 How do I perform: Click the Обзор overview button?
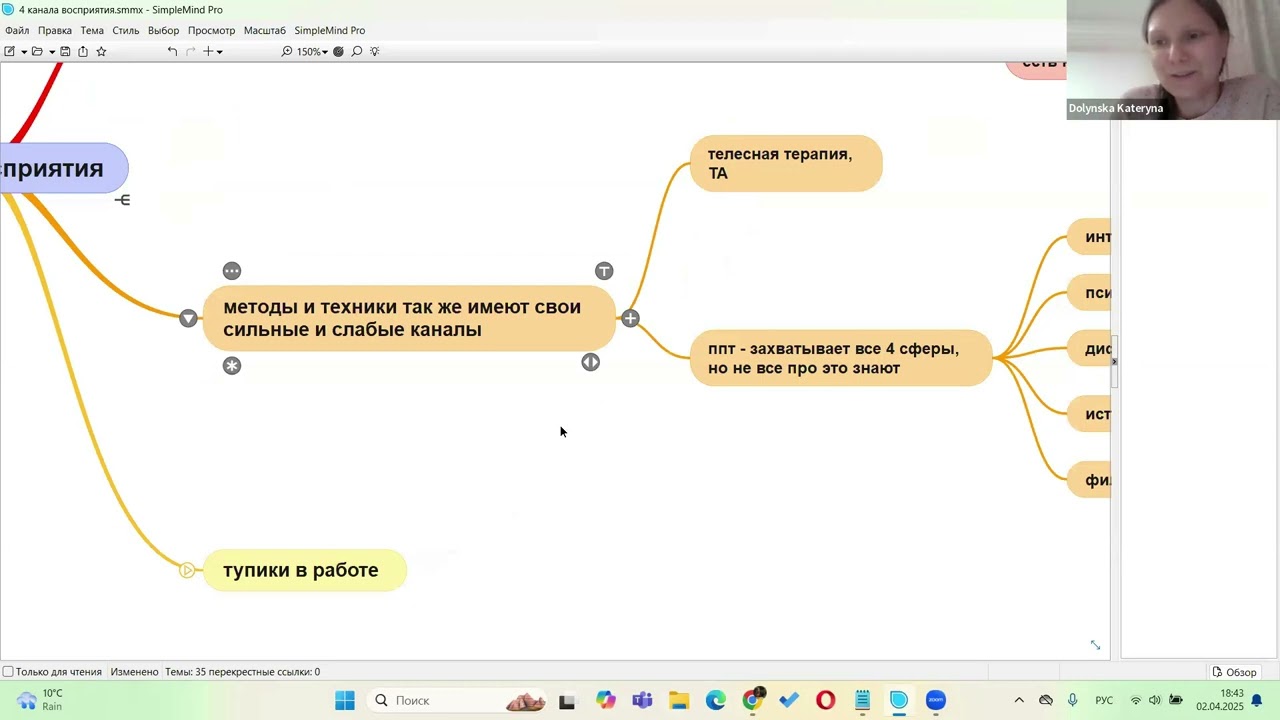1234,672
